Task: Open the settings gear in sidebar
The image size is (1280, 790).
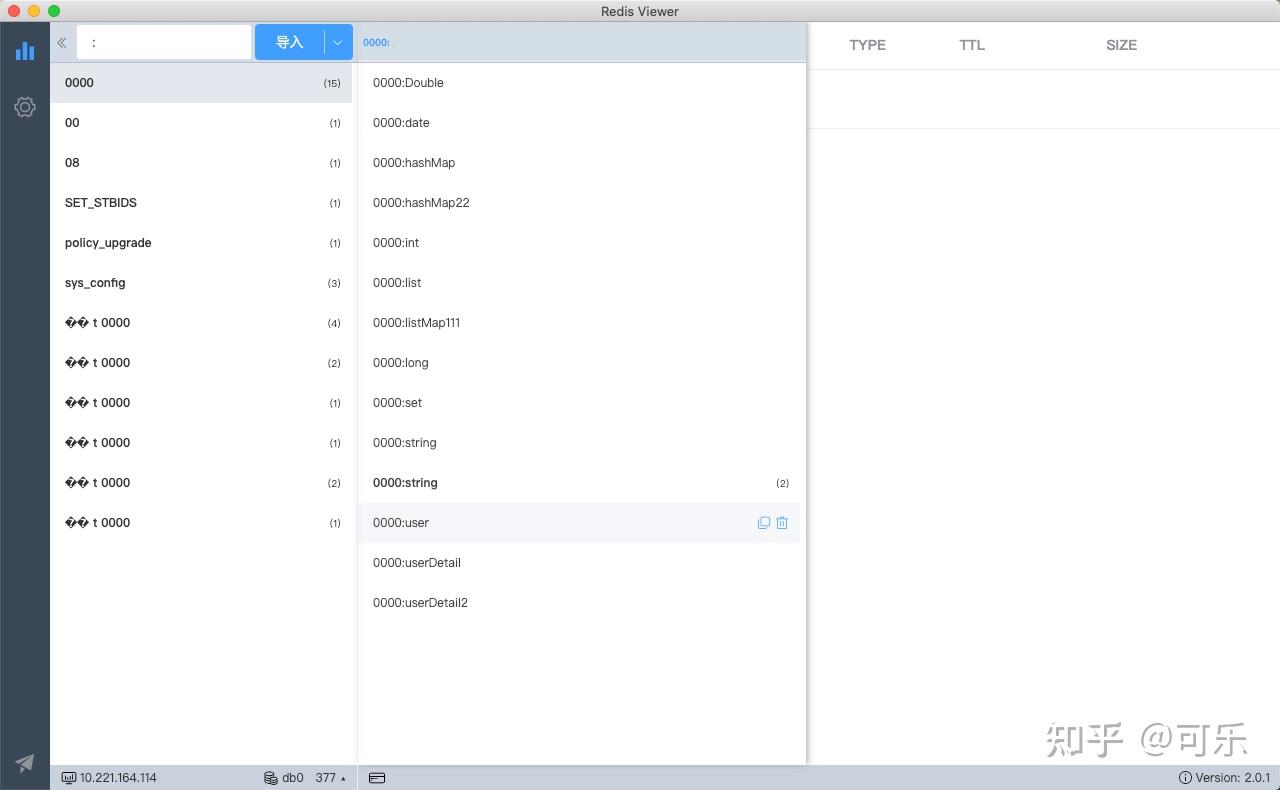Action: pyautogui.click(x=24, y=107)
